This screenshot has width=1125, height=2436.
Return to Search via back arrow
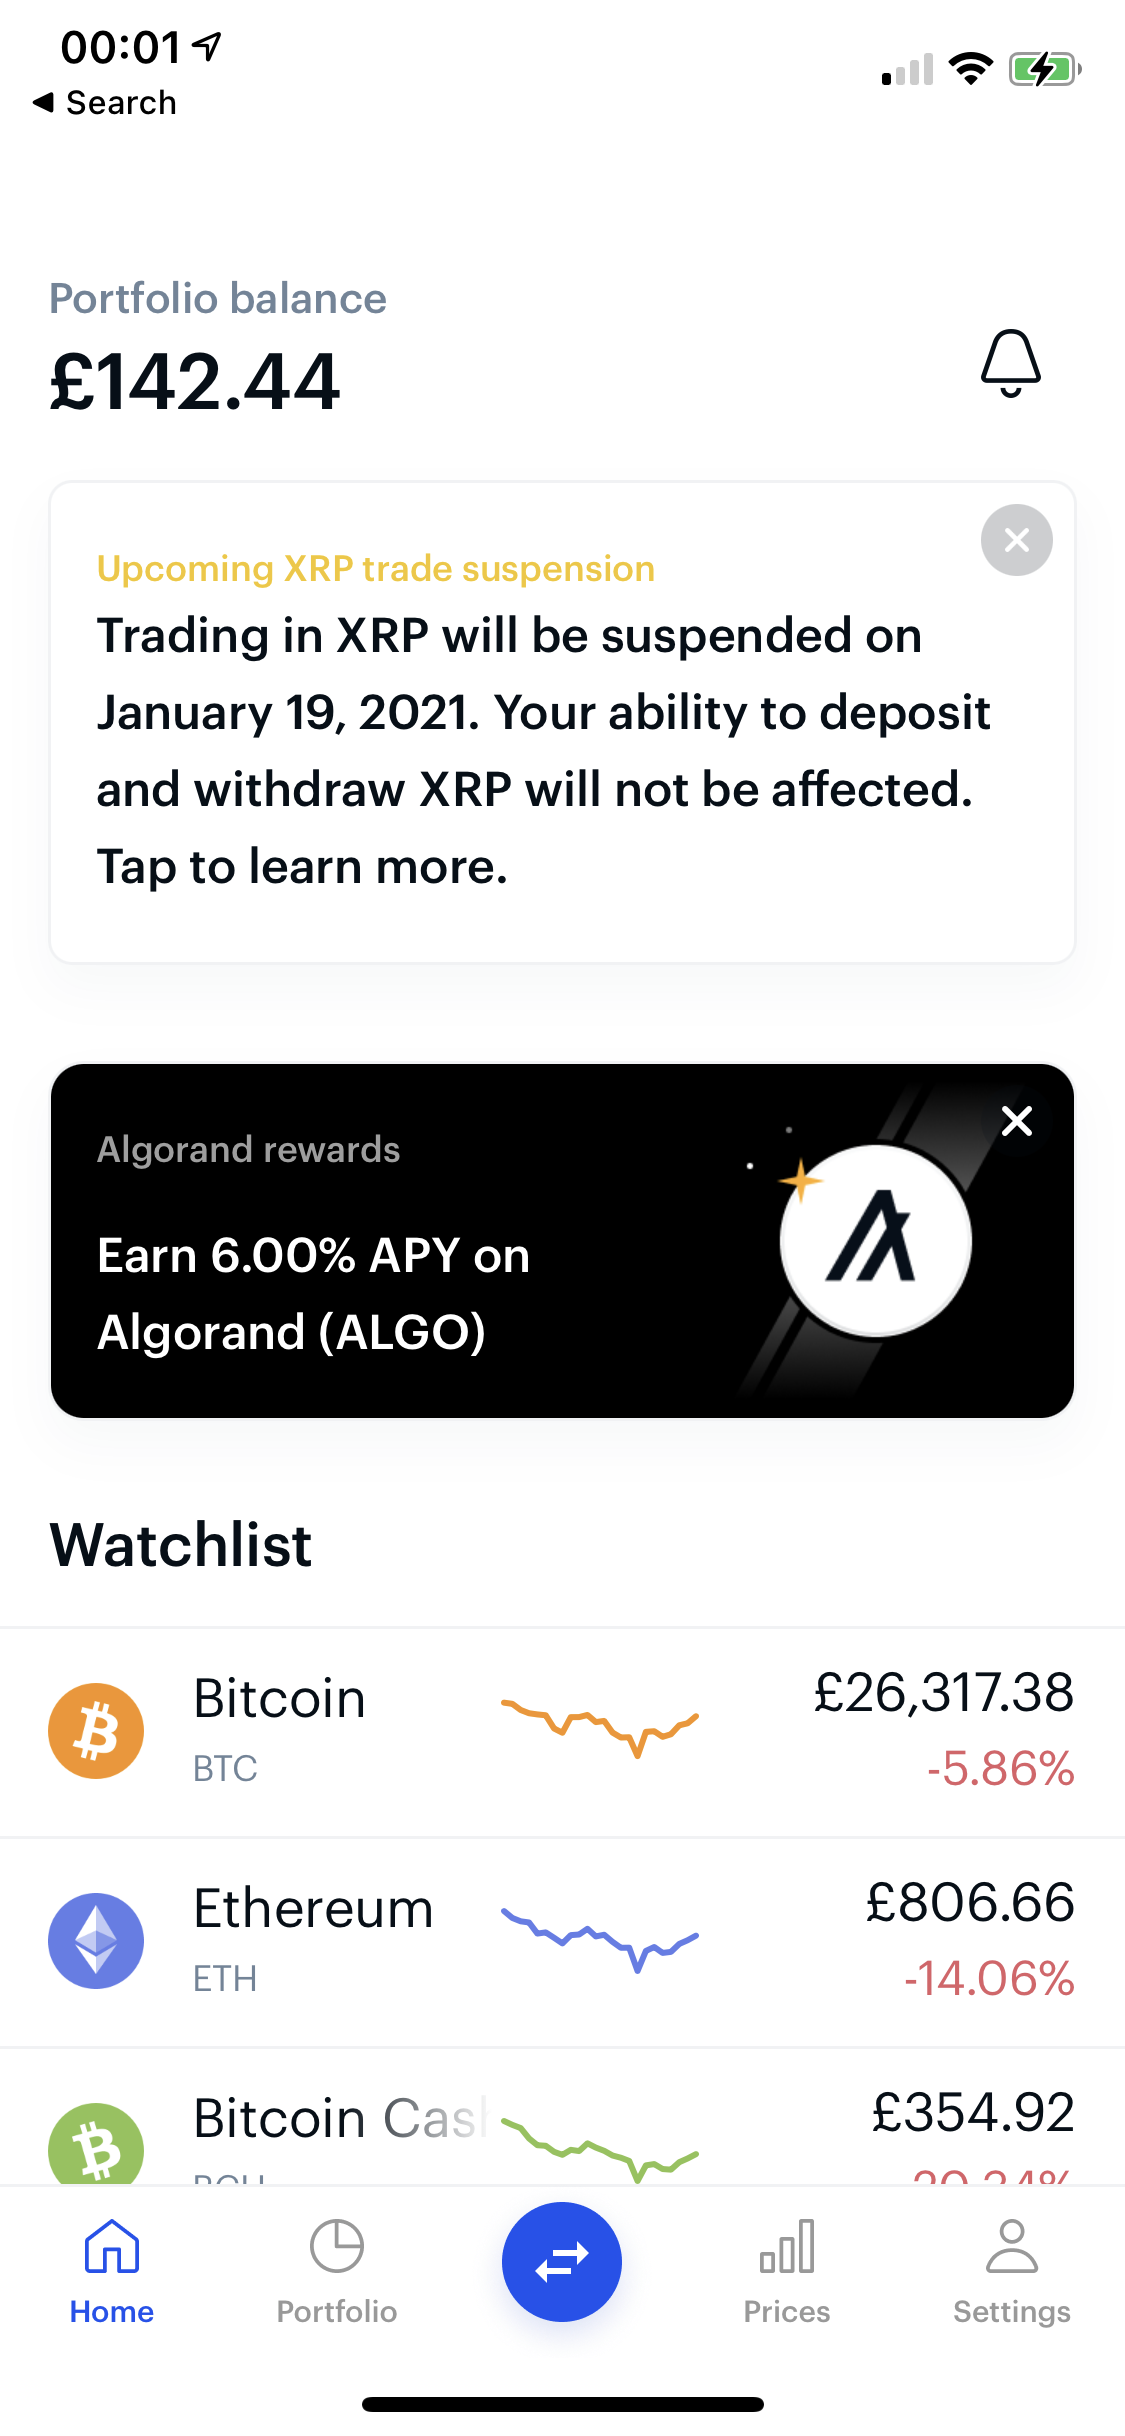104,102
